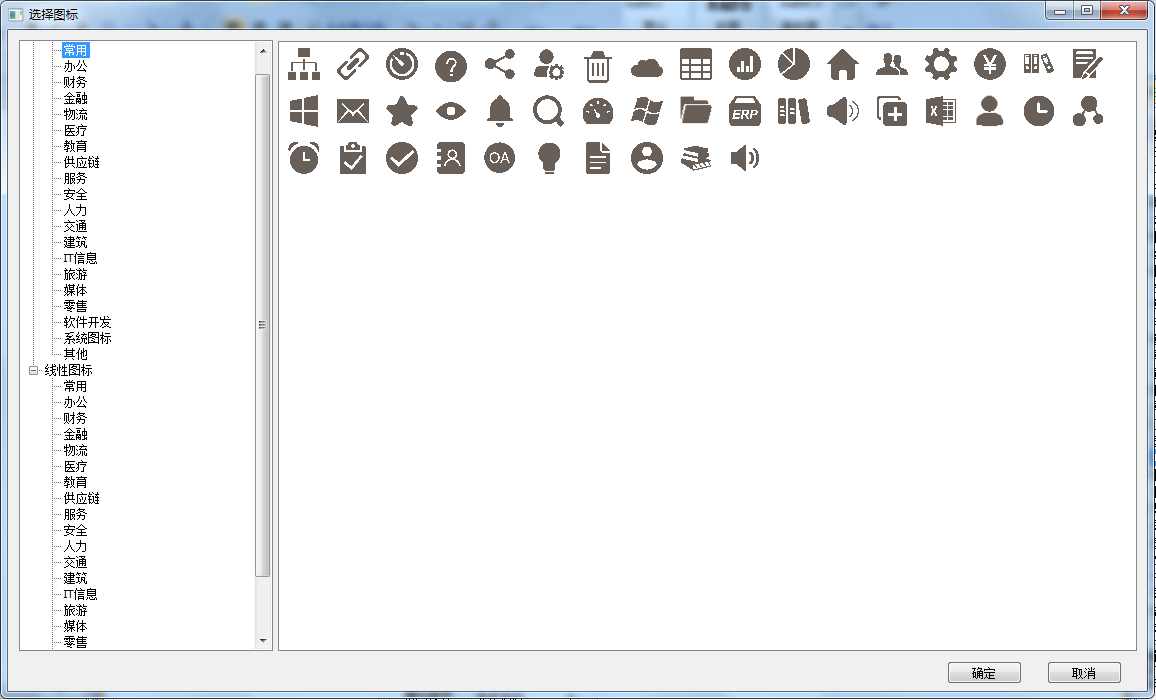Select the eye icon

451,111
